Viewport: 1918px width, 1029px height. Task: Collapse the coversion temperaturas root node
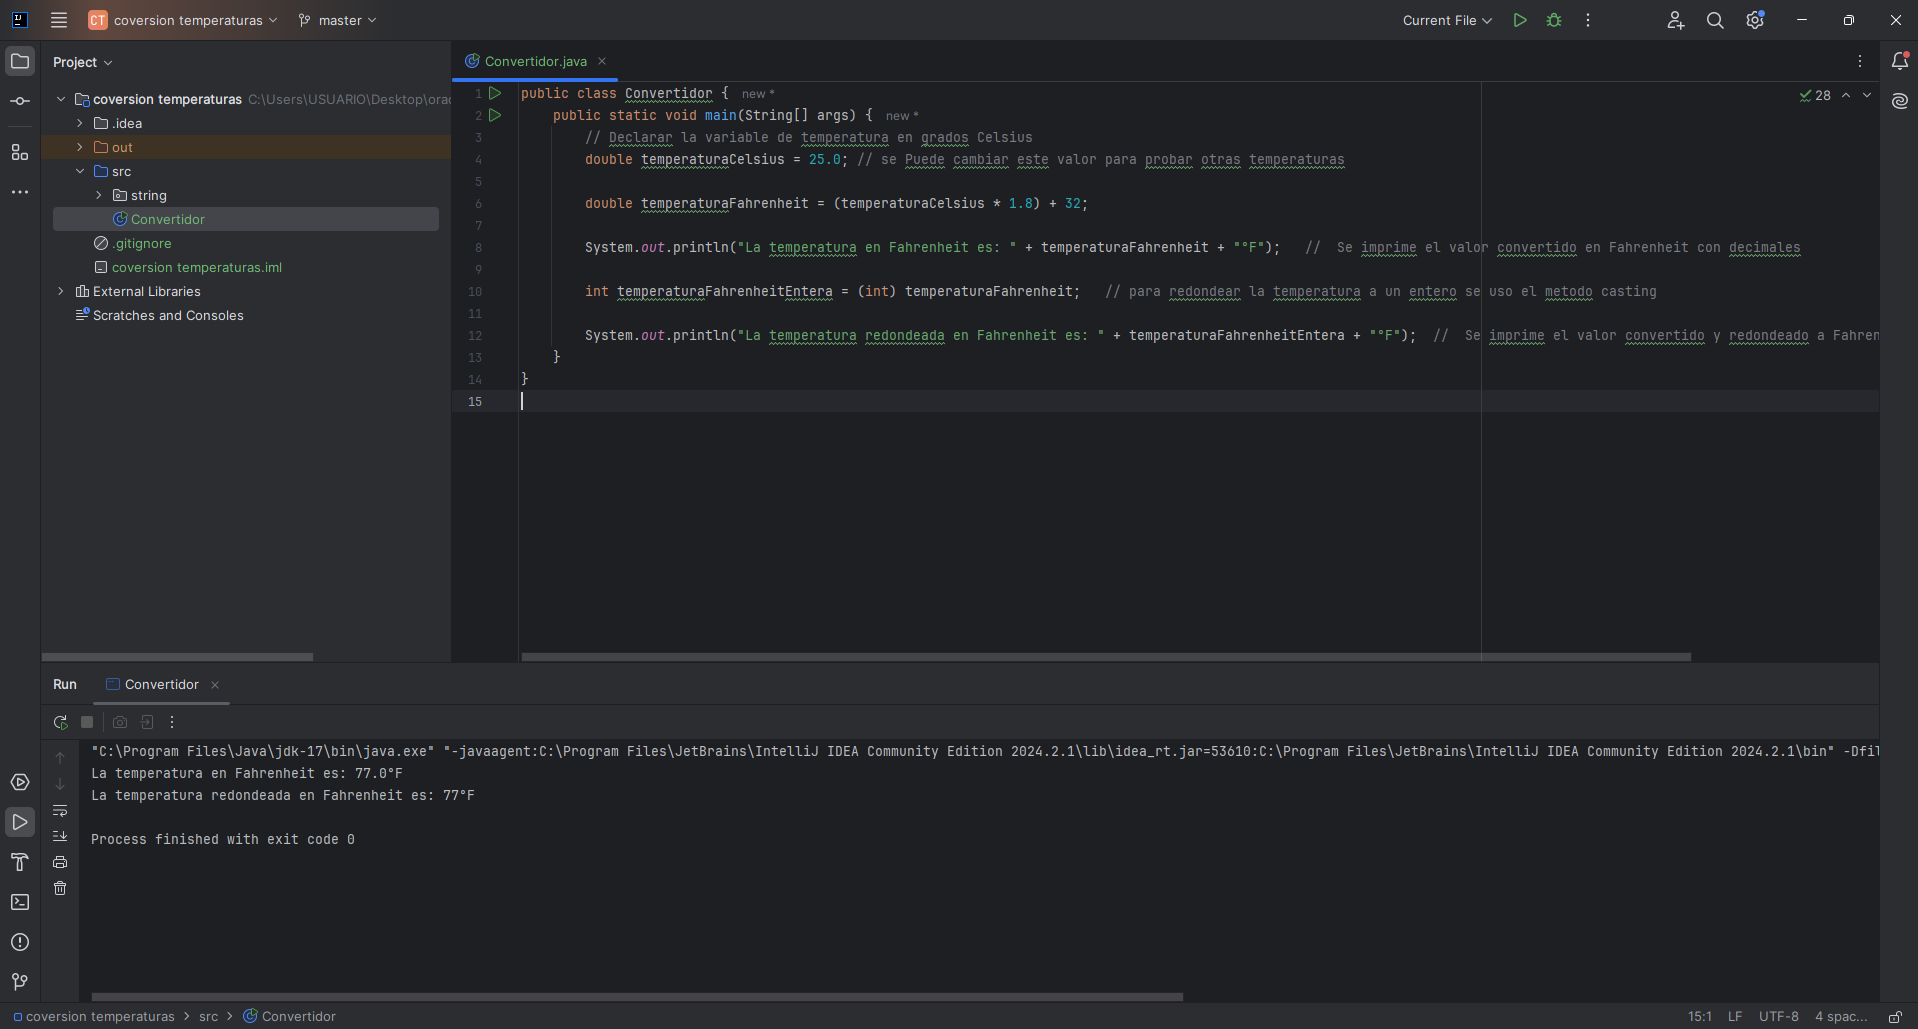pos(61,99)
